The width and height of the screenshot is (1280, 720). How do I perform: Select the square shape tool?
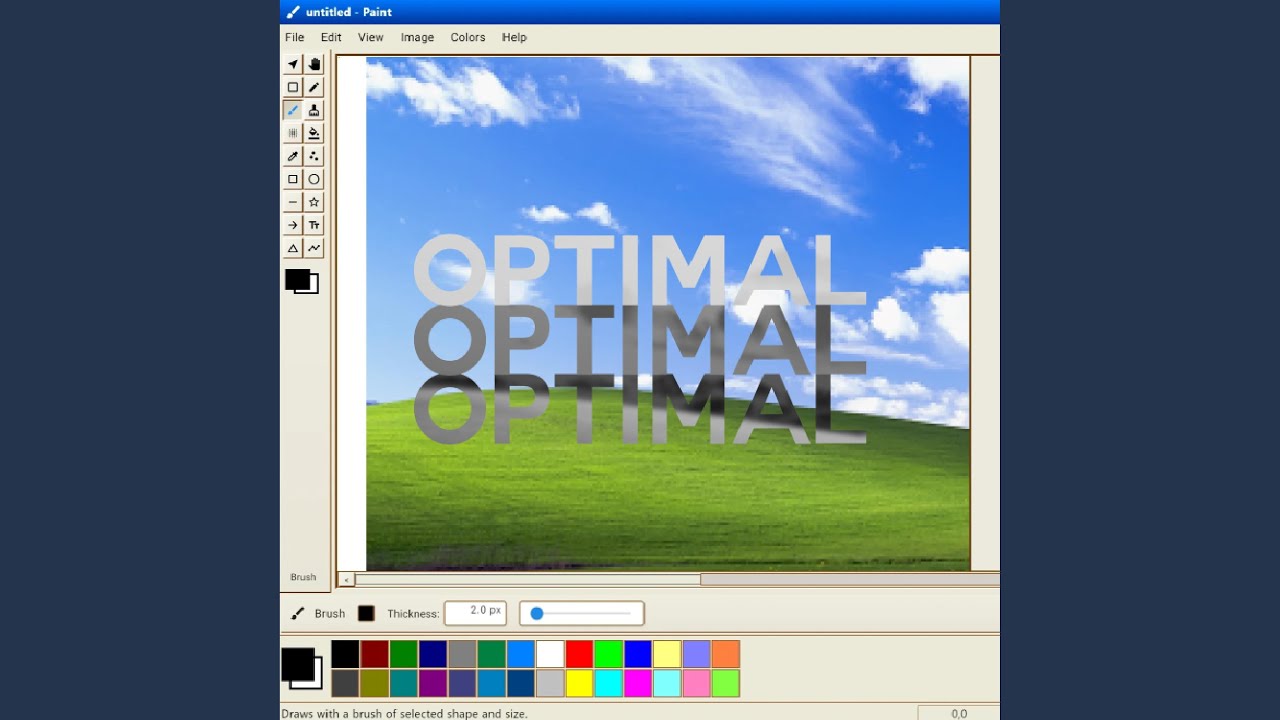(x=293, y=179)
